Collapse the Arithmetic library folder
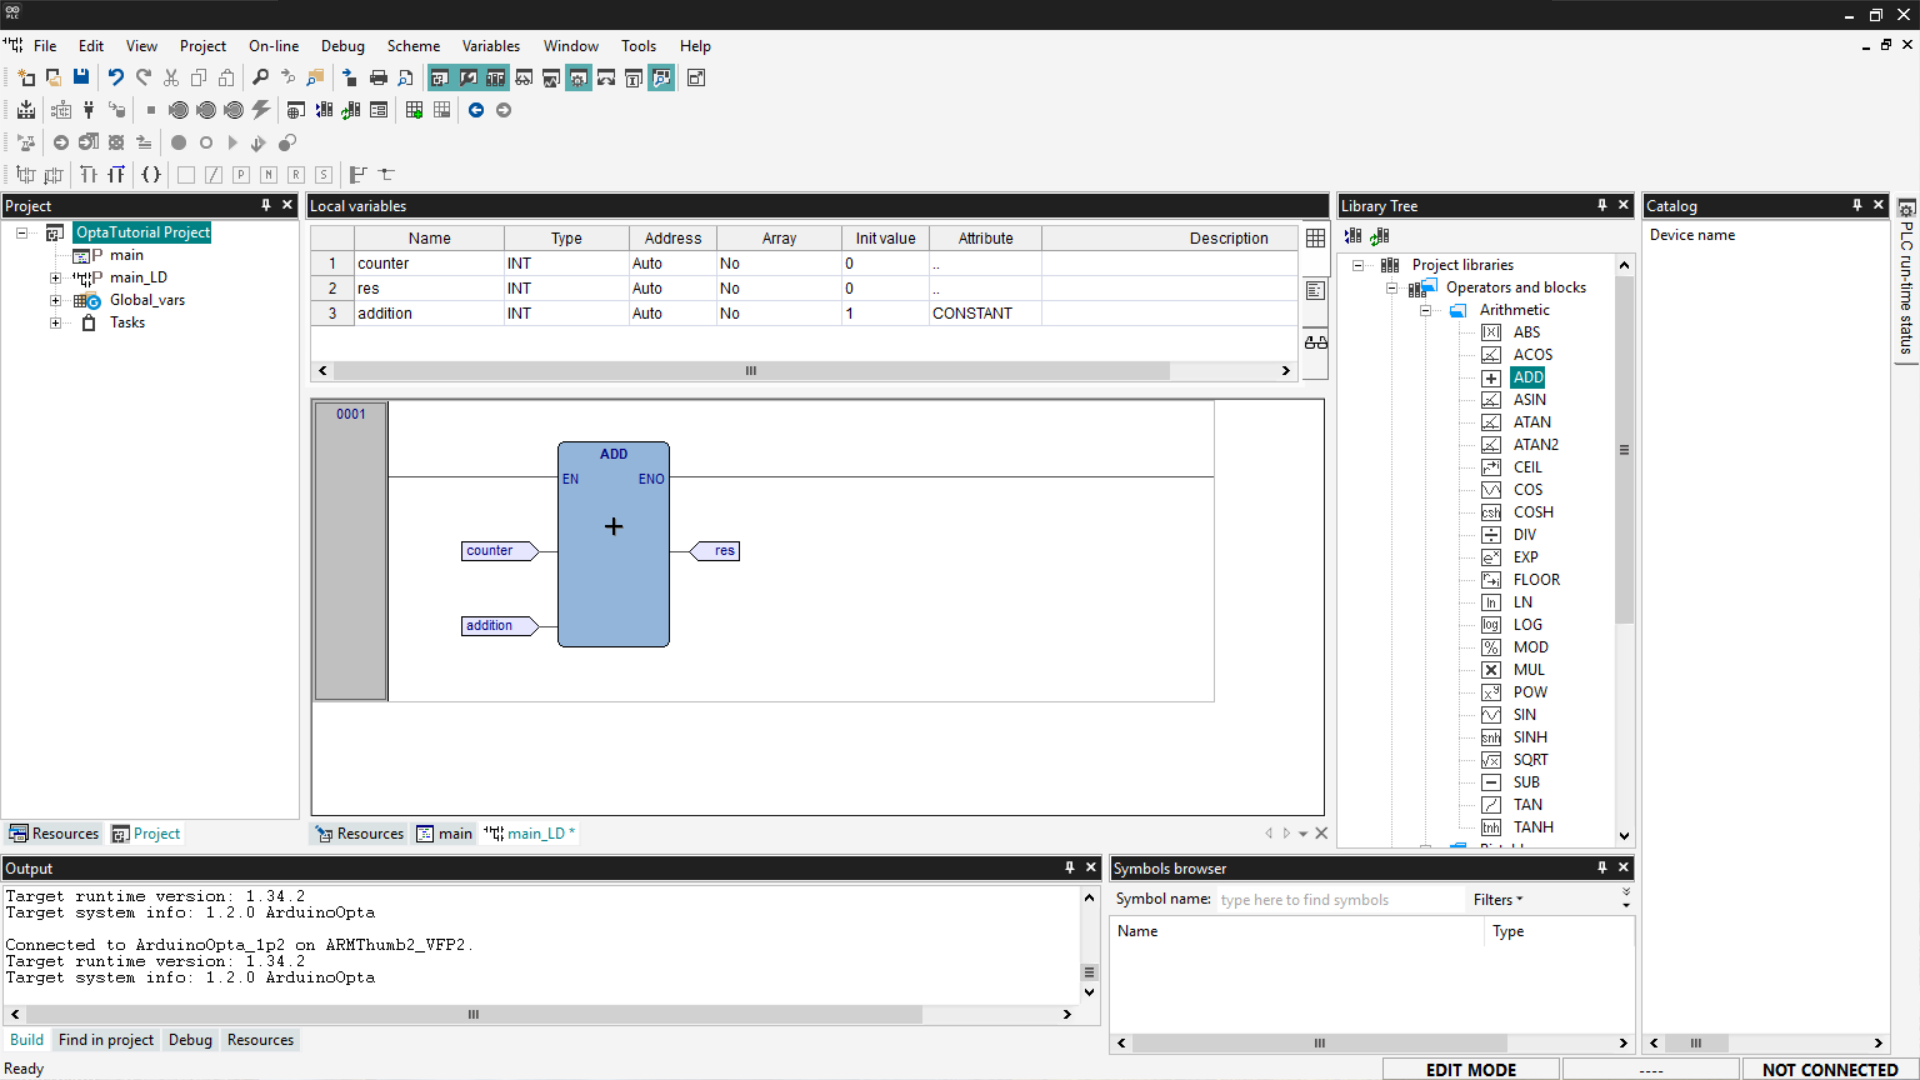The image size is (1920, 1080). click(x=1426, y=310)
